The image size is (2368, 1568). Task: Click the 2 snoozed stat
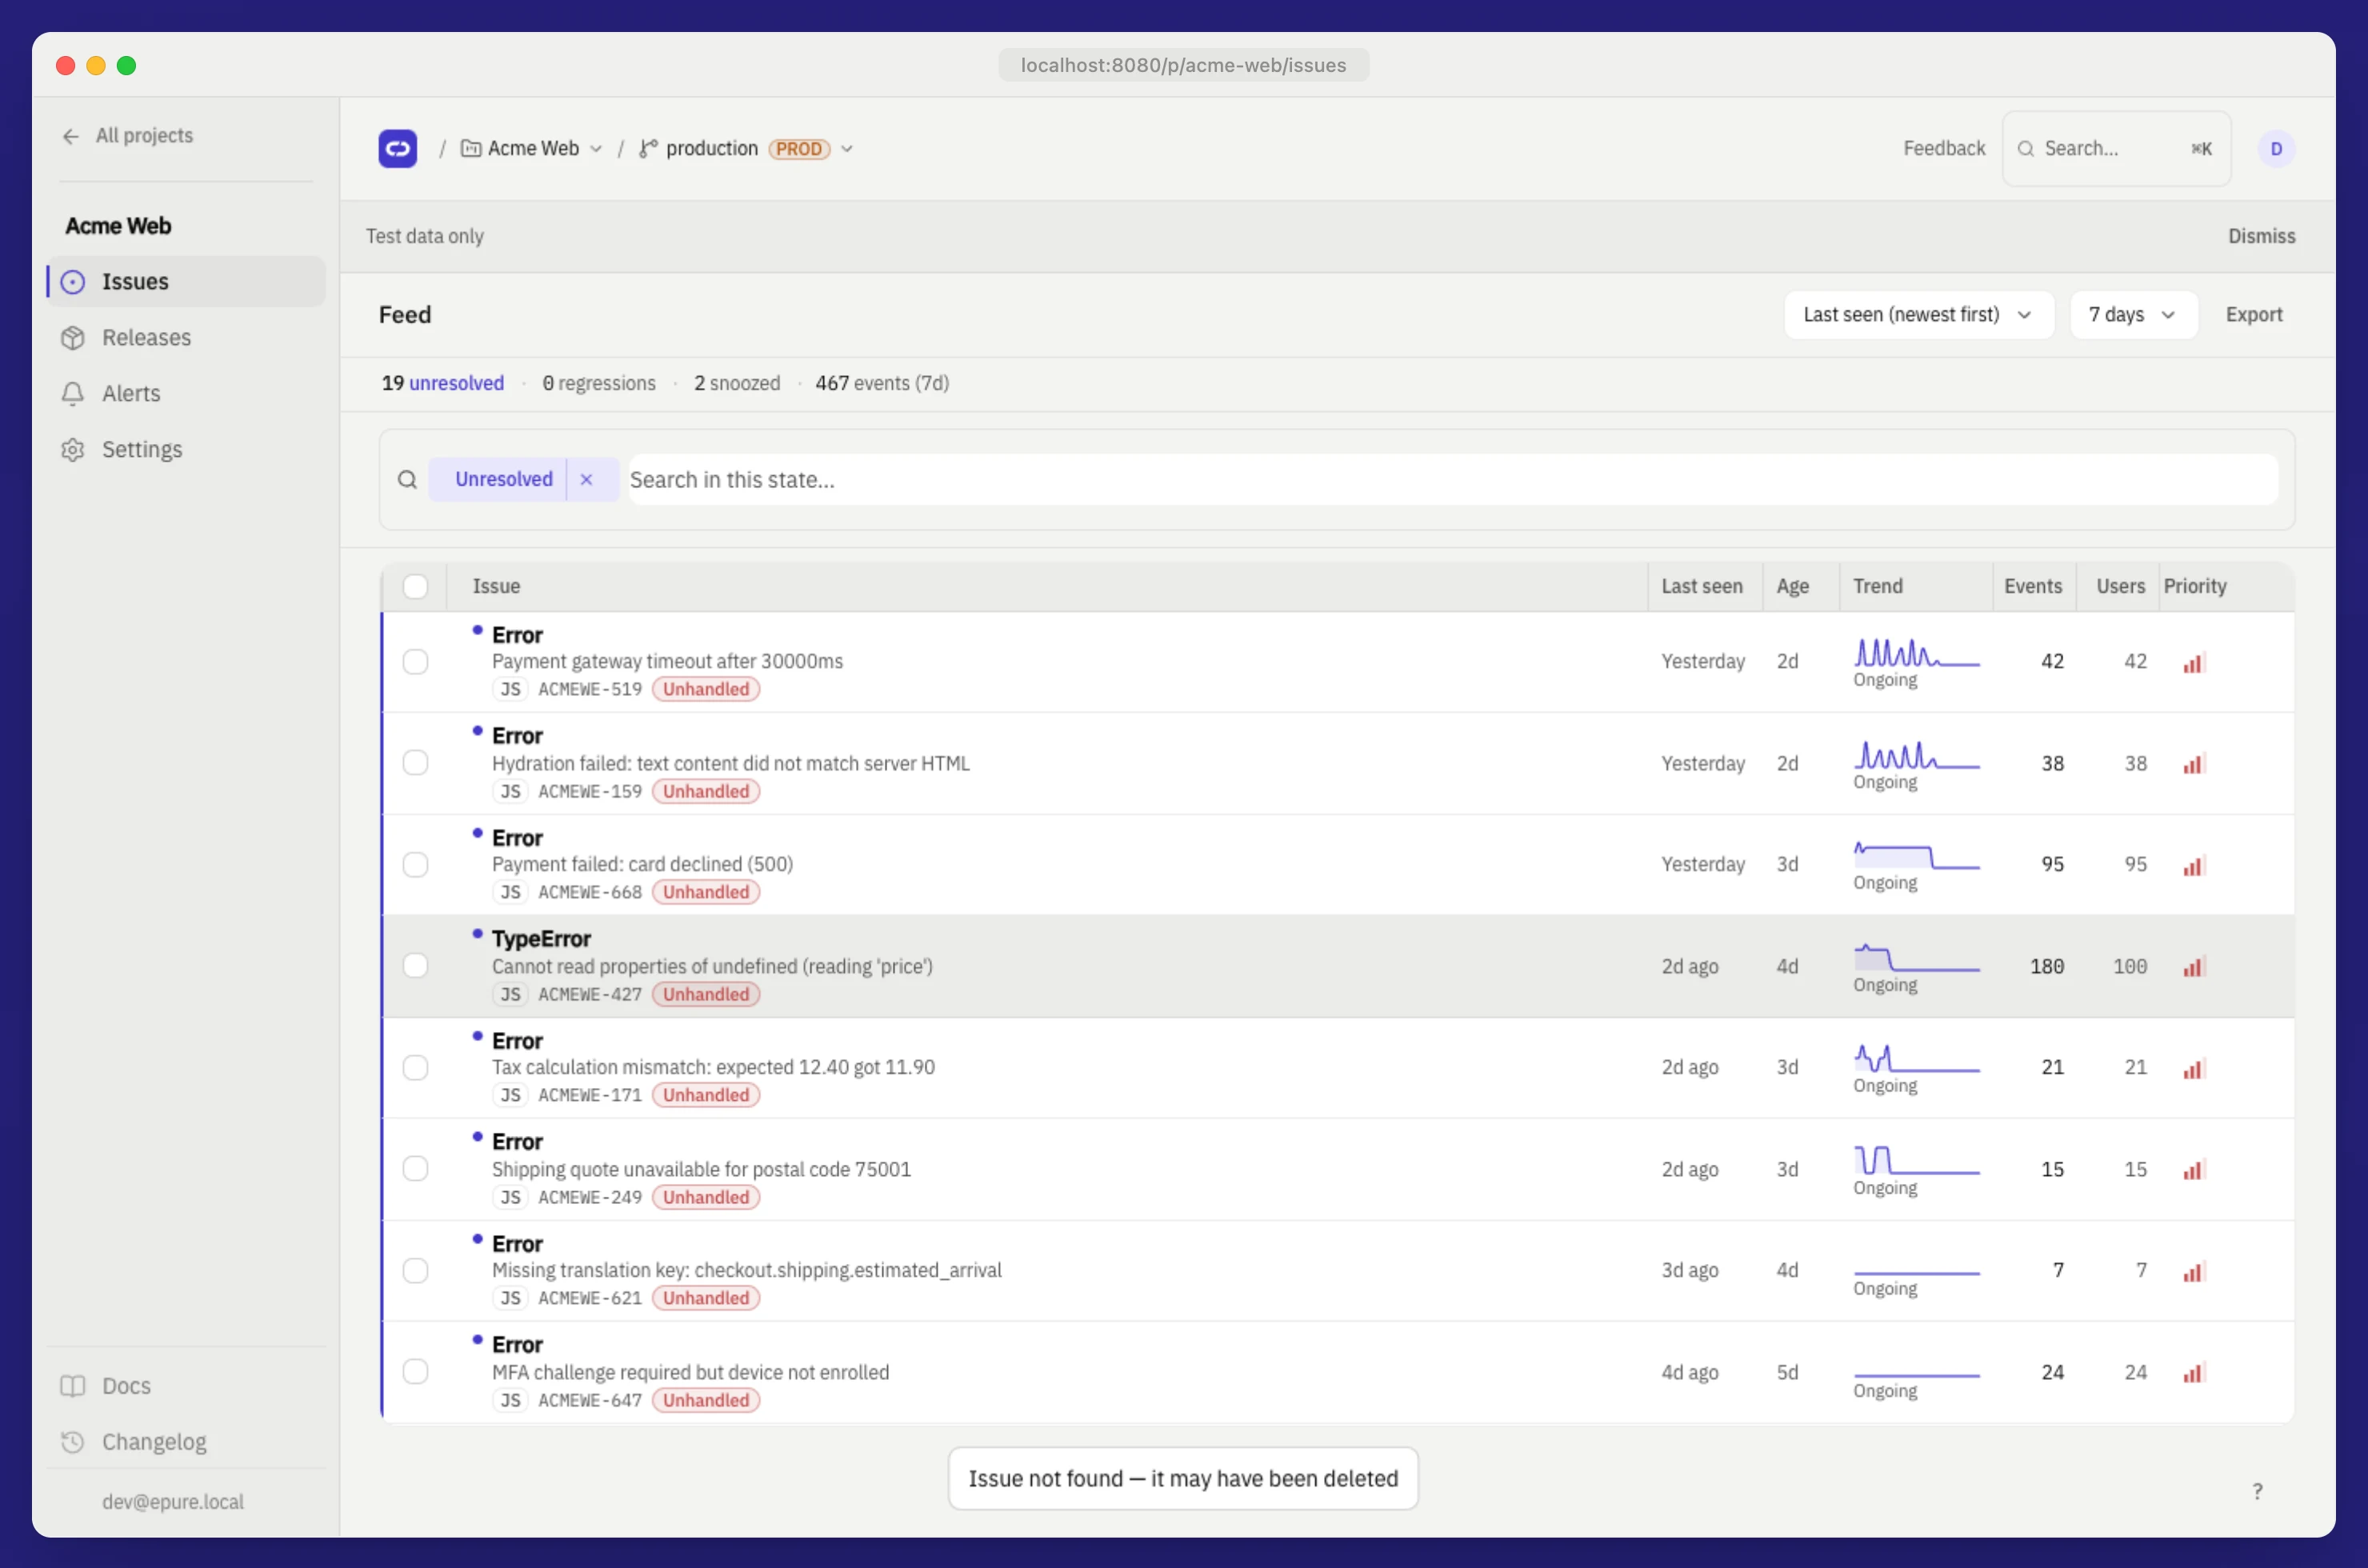click(x=737, y=384)
